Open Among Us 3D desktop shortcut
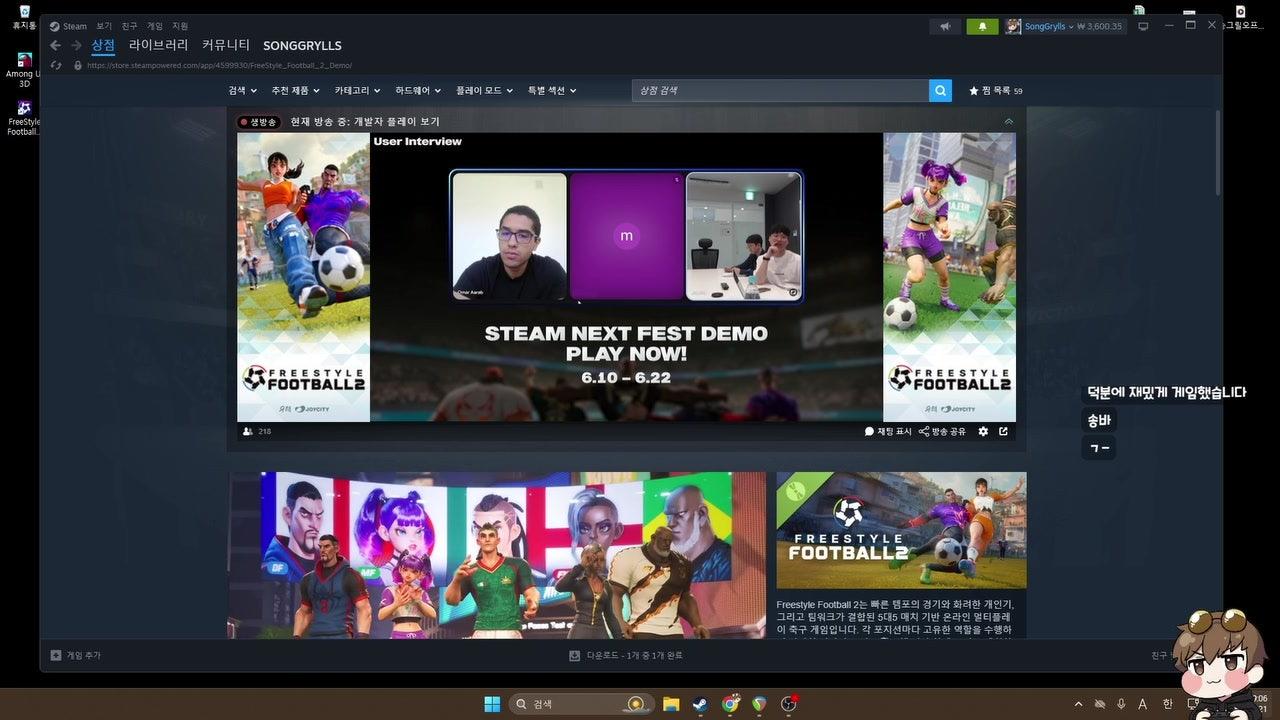This screenshot has height=720, width=1280. click(24, 70)
